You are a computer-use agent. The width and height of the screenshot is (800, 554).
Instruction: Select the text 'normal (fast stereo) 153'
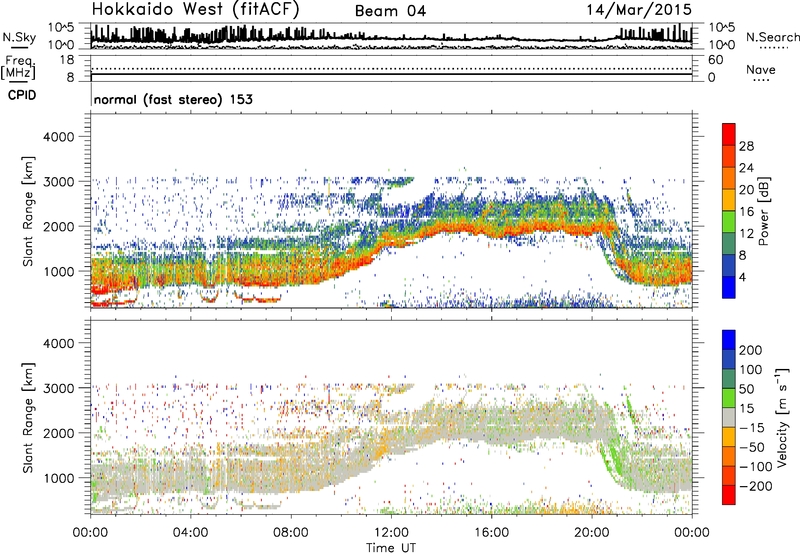[x=173, y=99]
